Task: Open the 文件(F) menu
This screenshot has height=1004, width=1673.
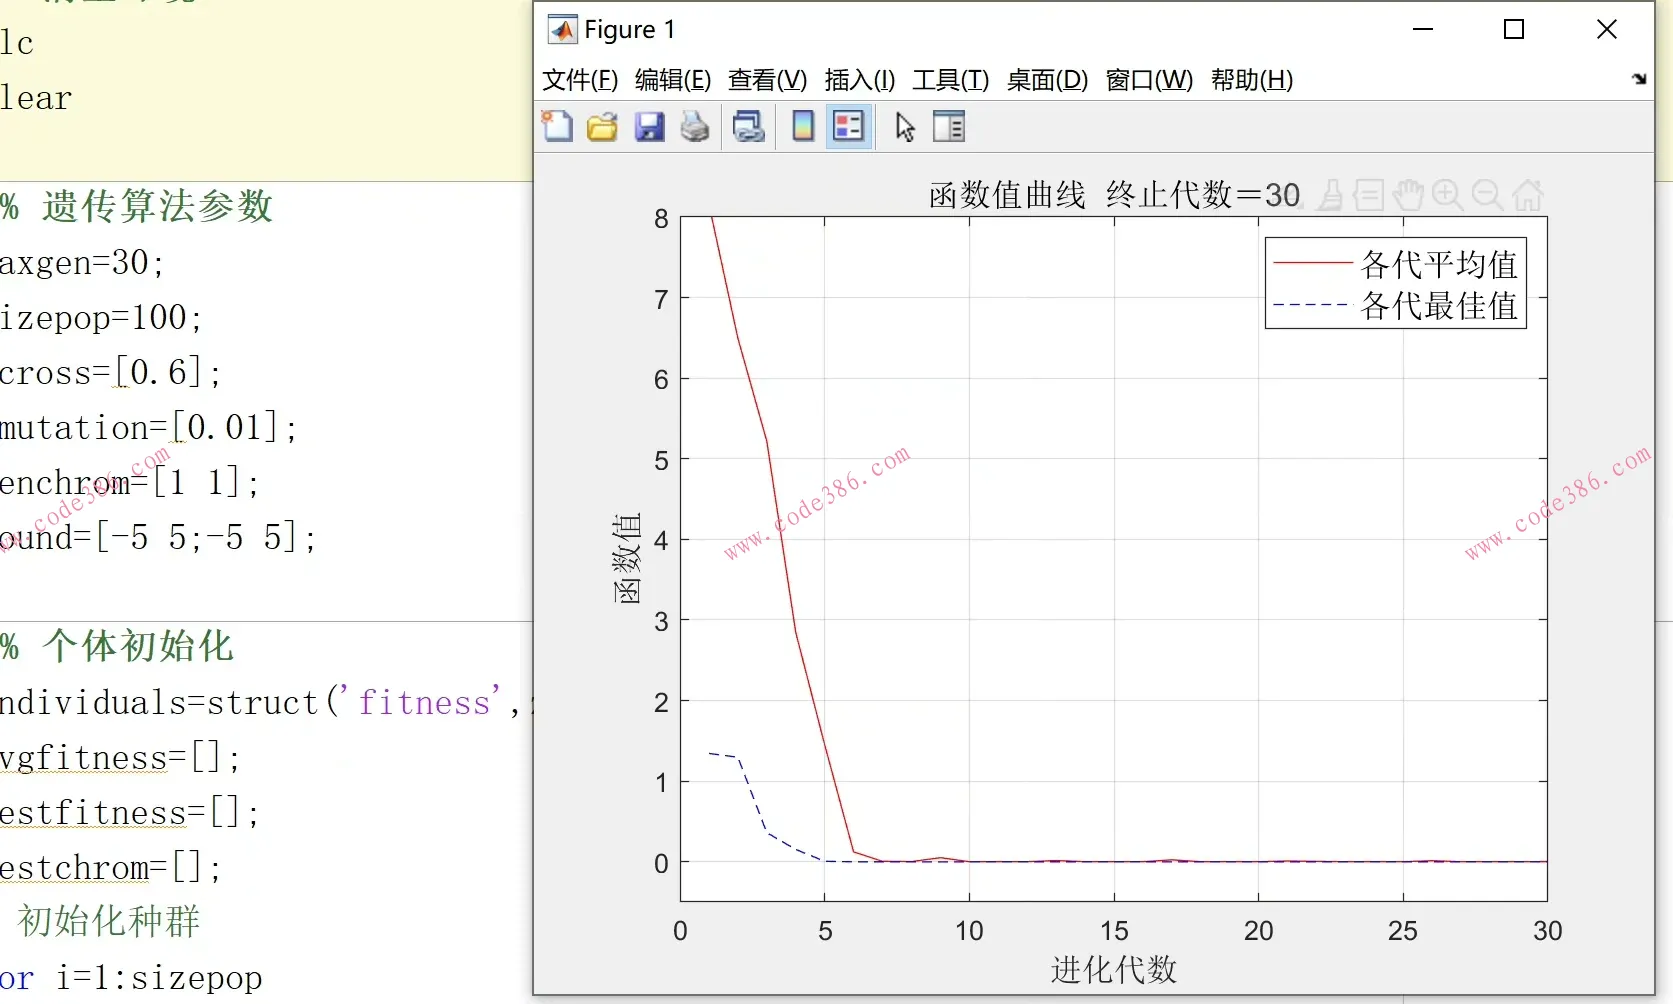Action: [580, 80]
